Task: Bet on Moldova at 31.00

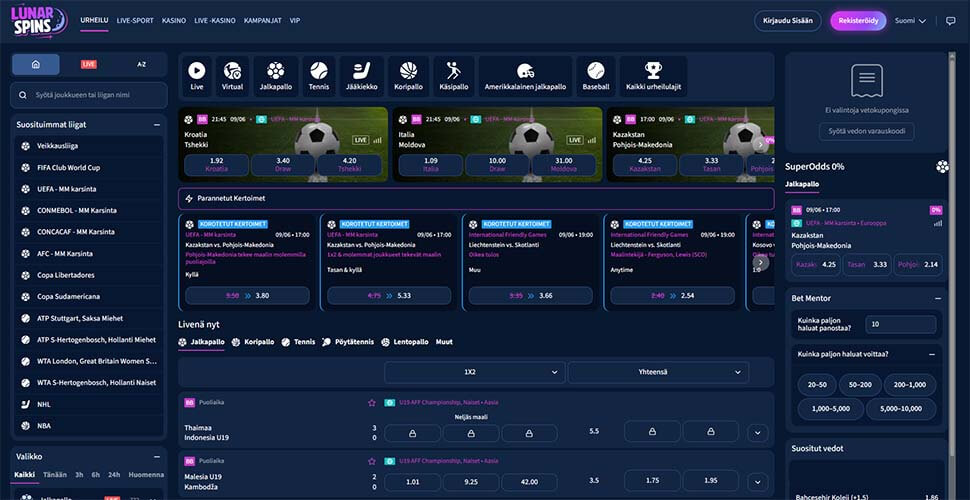Action: point(564,165)
